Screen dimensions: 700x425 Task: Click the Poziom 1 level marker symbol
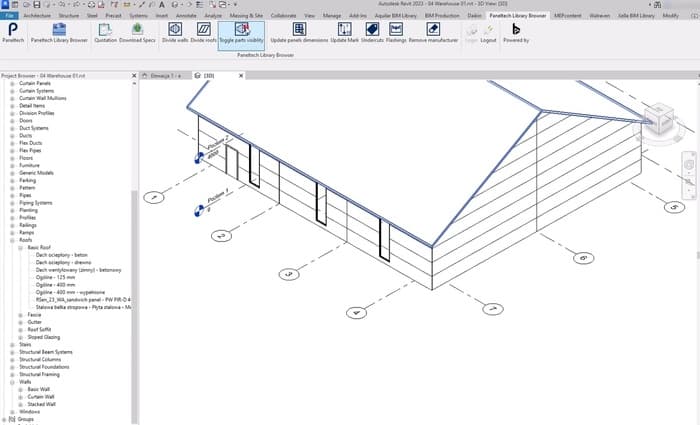(x=199, y=211)
